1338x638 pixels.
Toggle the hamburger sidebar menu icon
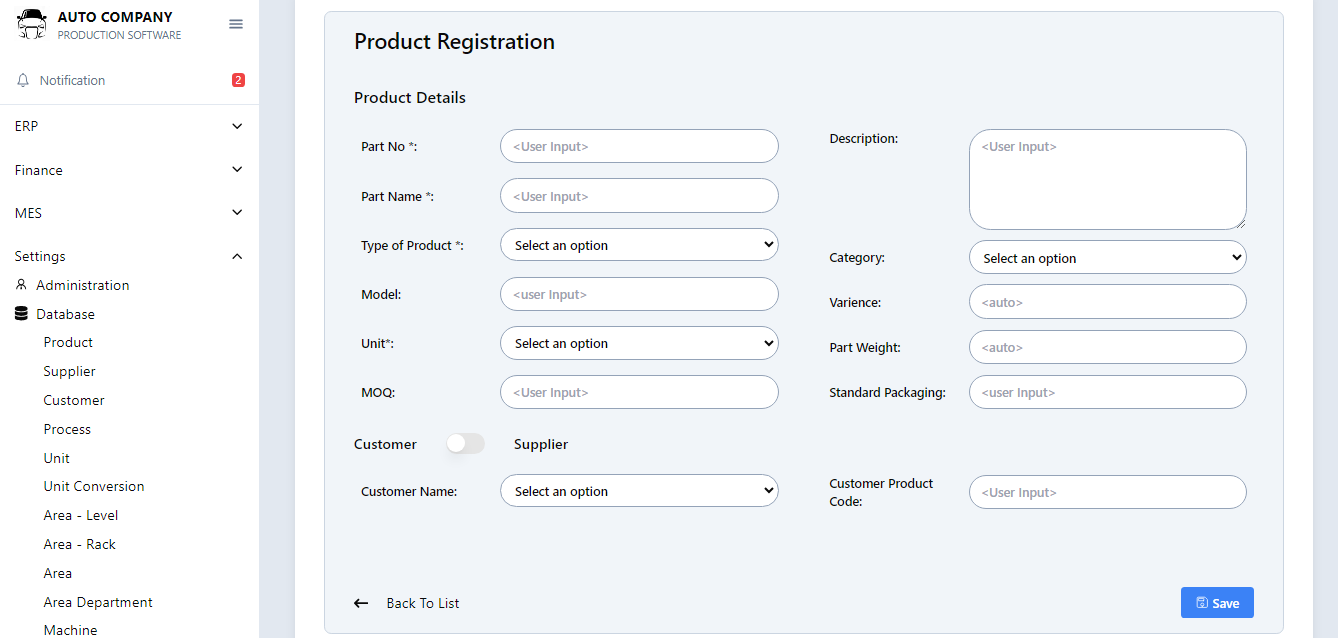click(x=236, y=24)
